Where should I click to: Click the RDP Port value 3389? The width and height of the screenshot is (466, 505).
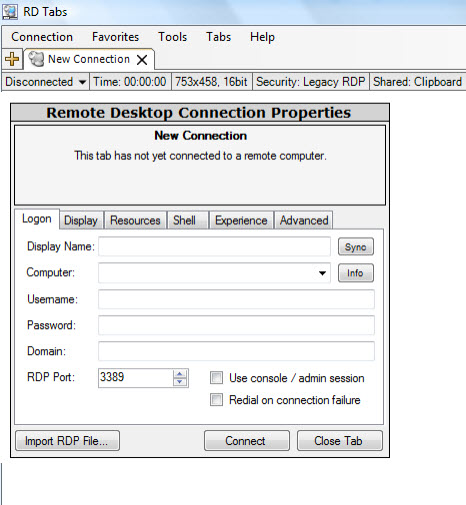[x=112, y=377]
